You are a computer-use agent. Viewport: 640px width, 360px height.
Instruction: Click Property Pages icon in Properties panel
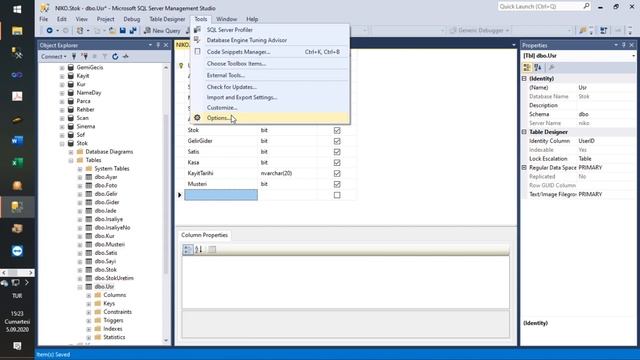(551, 68)
